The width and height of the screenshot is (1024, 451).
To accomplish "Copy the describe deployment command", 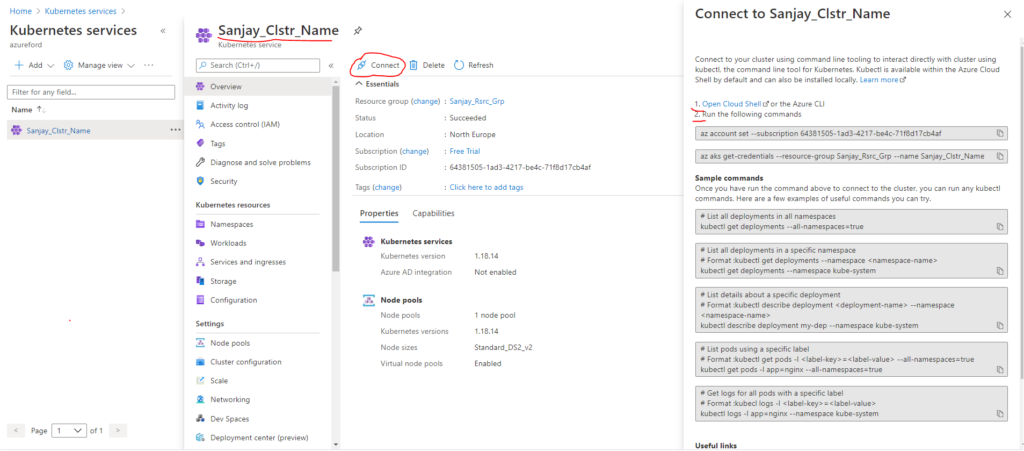I will [999, 325].
